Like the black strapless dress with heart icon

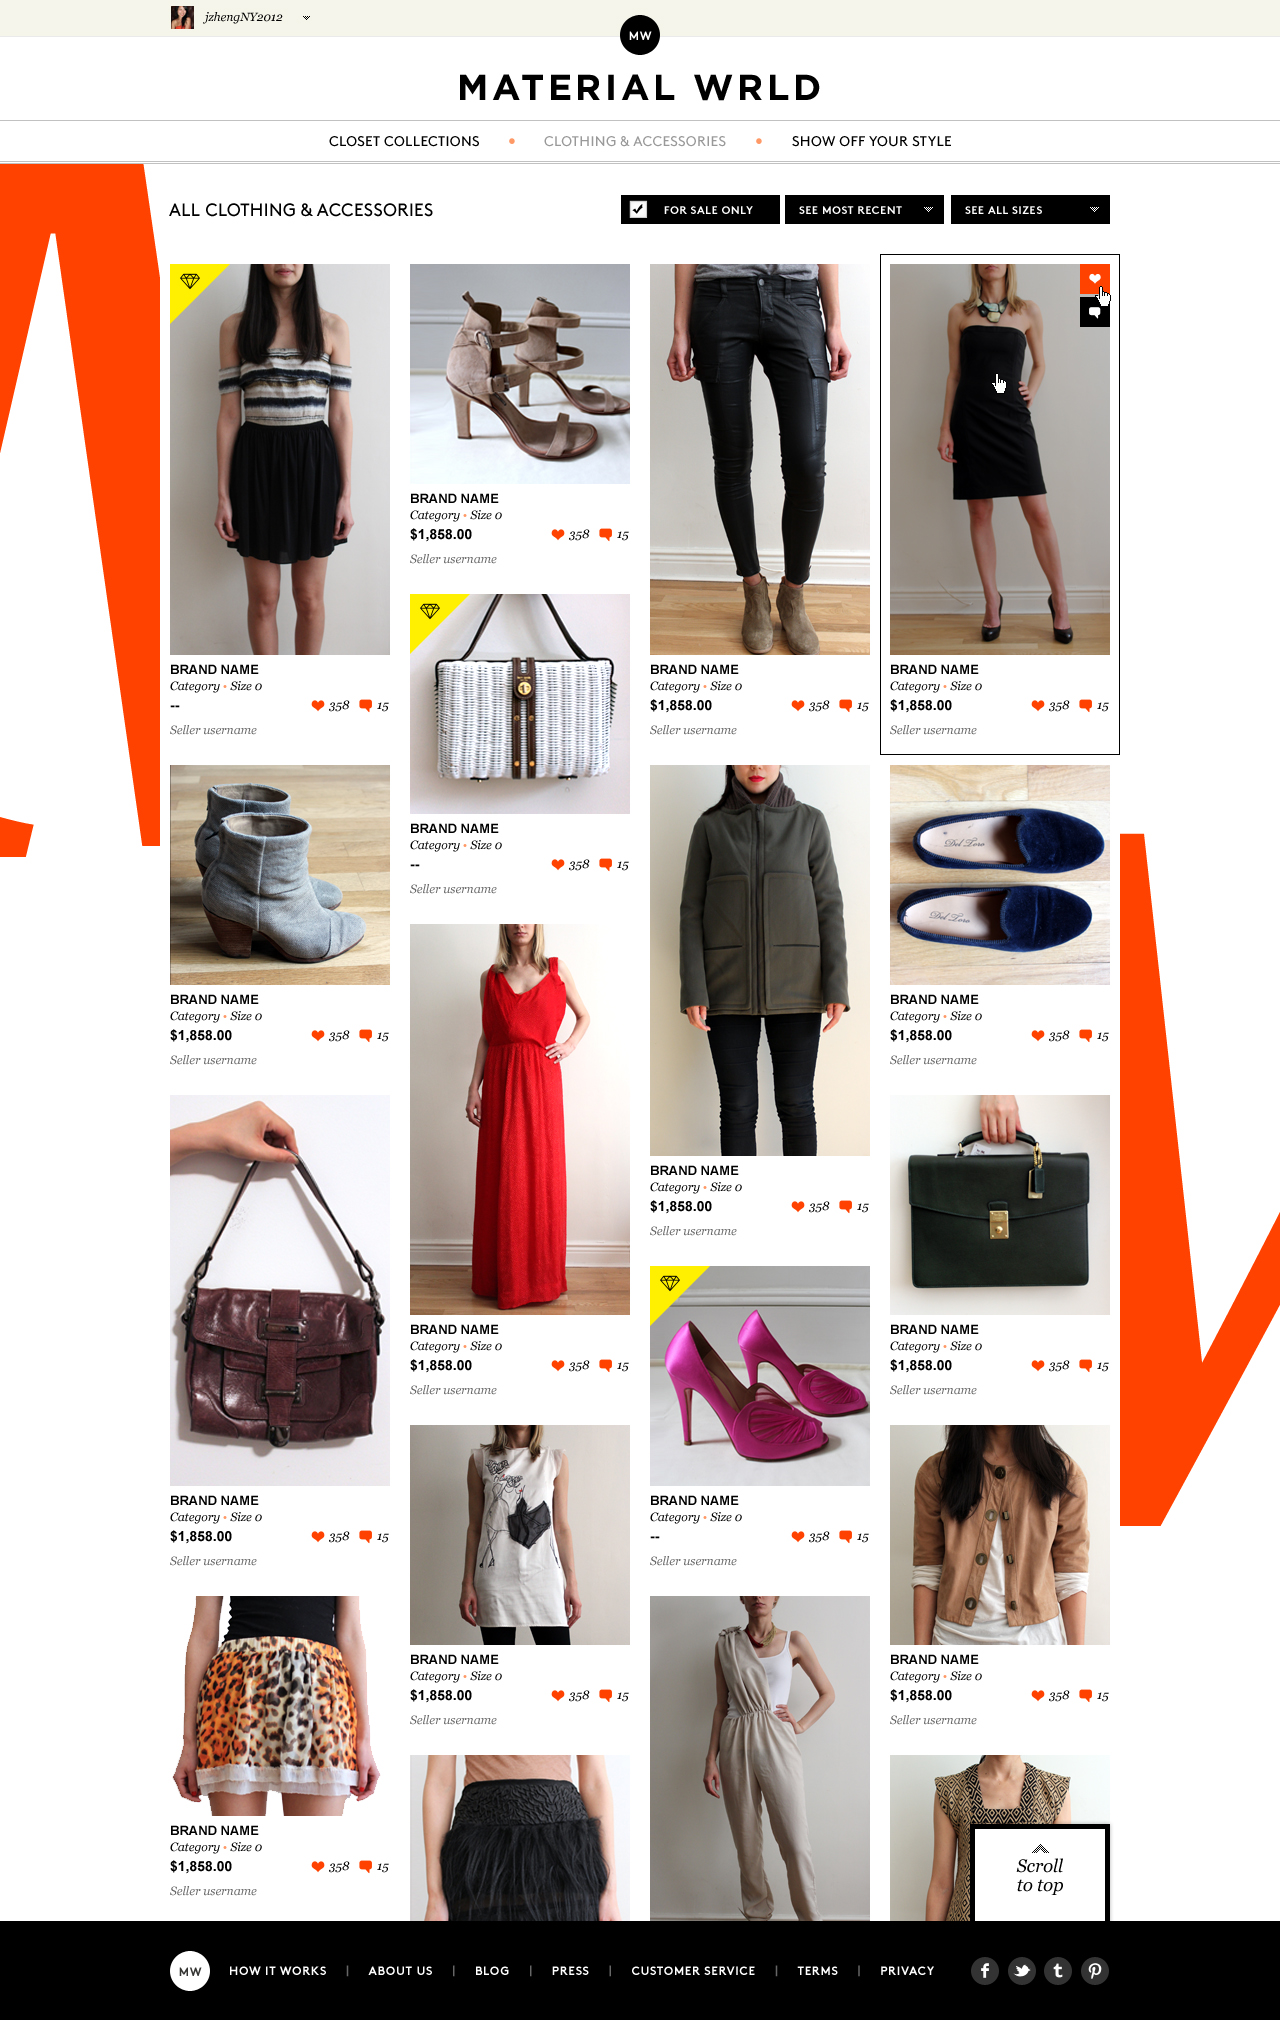click(1095, 279)
